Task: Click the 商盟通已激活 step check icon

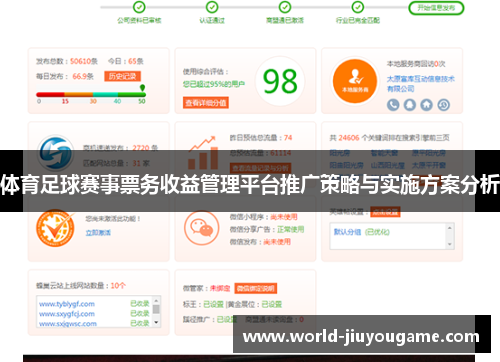Action: click(x=285, y=7)
